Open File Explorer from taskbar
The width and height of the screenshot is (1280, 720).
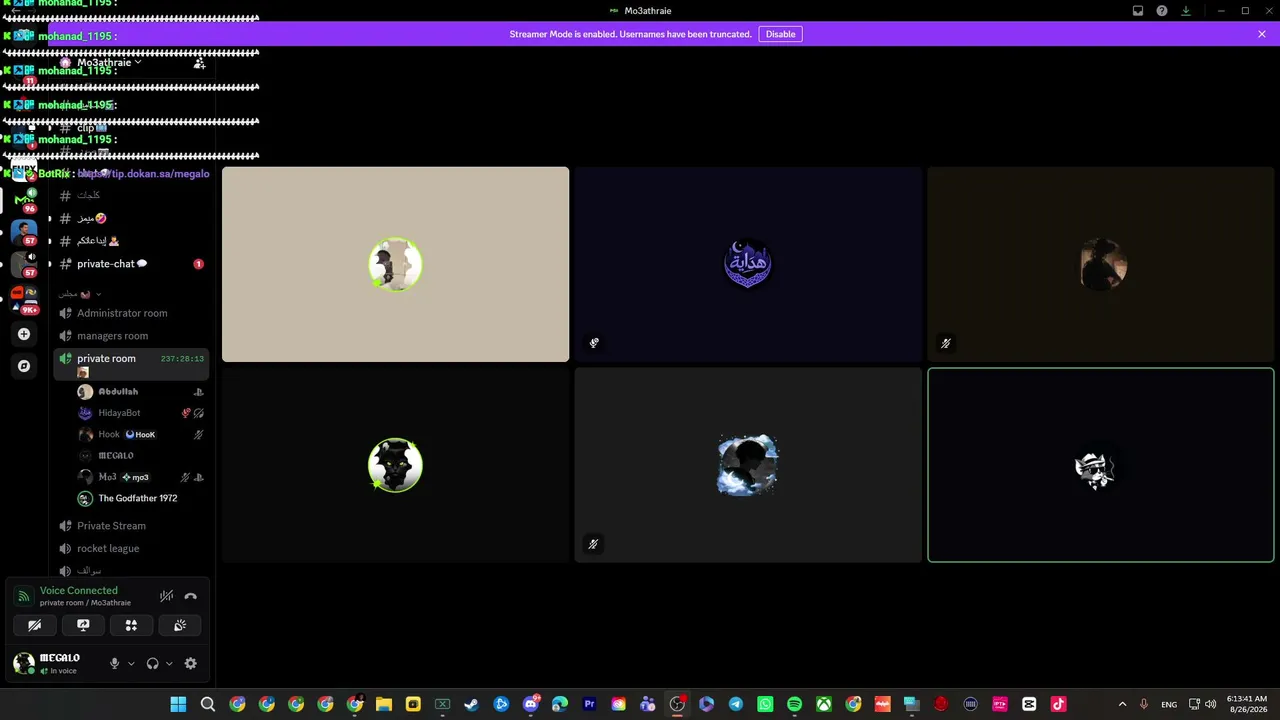[x=384, y=704]
